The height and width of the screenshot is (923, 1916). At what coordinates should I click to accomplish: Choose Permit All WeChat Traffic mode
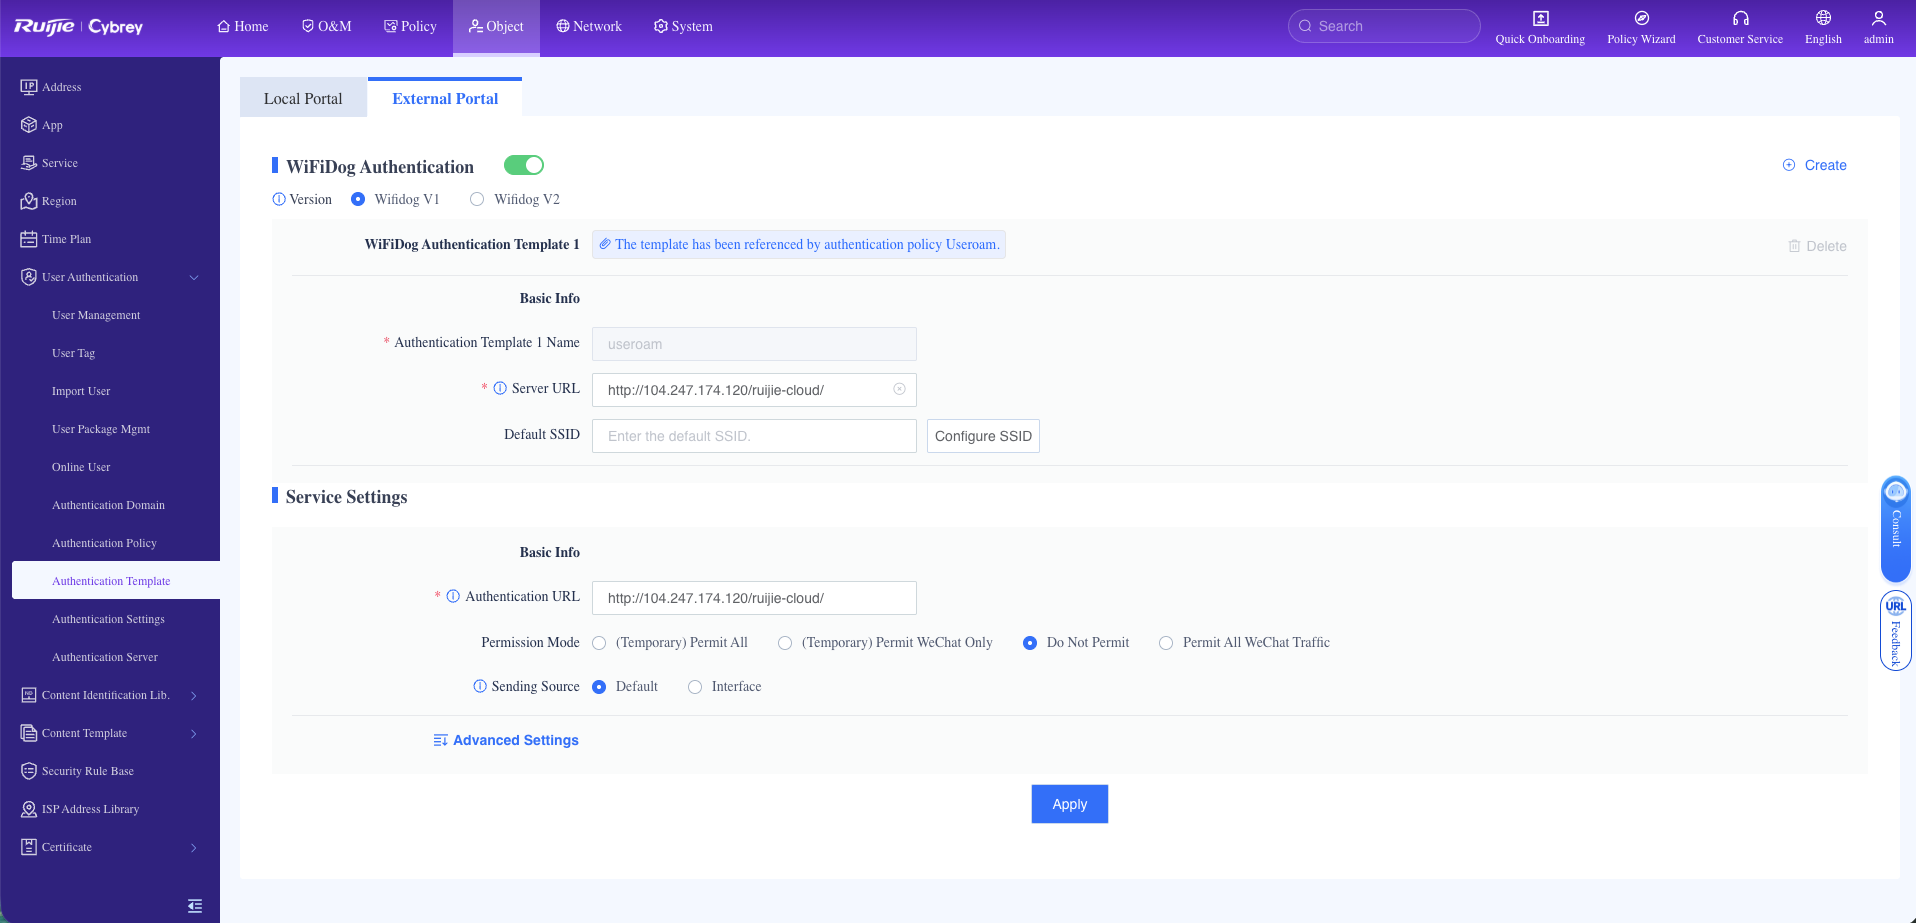point(1166,643)
